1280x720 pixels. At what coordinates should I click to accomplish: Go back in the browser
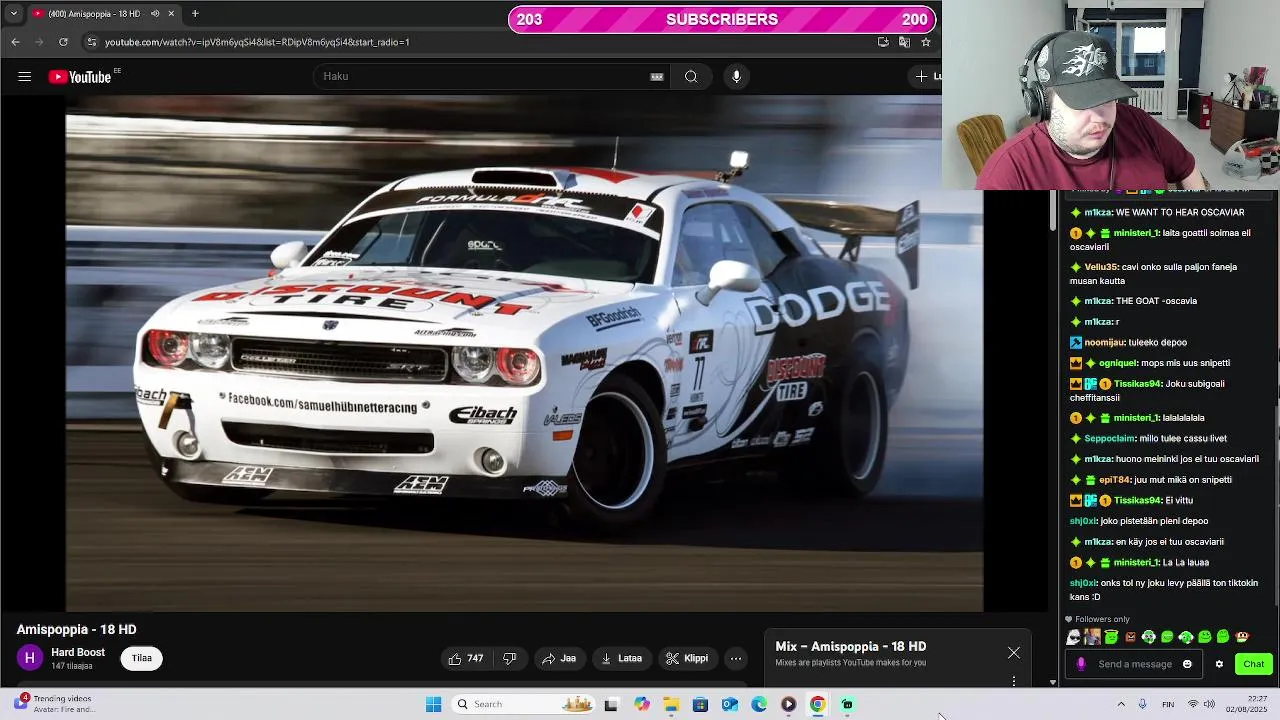click(15, 42)
